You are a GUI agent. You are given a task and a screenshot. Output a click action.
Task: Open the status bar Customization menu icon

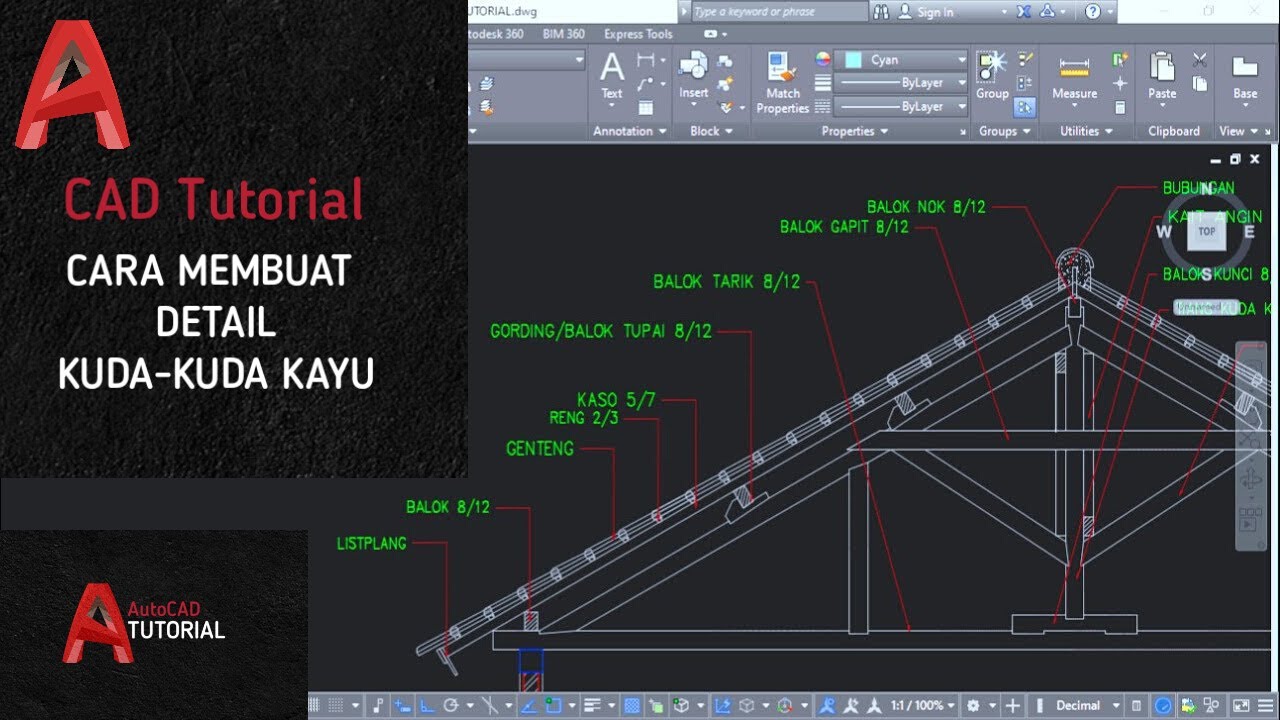click(1263, 706)
